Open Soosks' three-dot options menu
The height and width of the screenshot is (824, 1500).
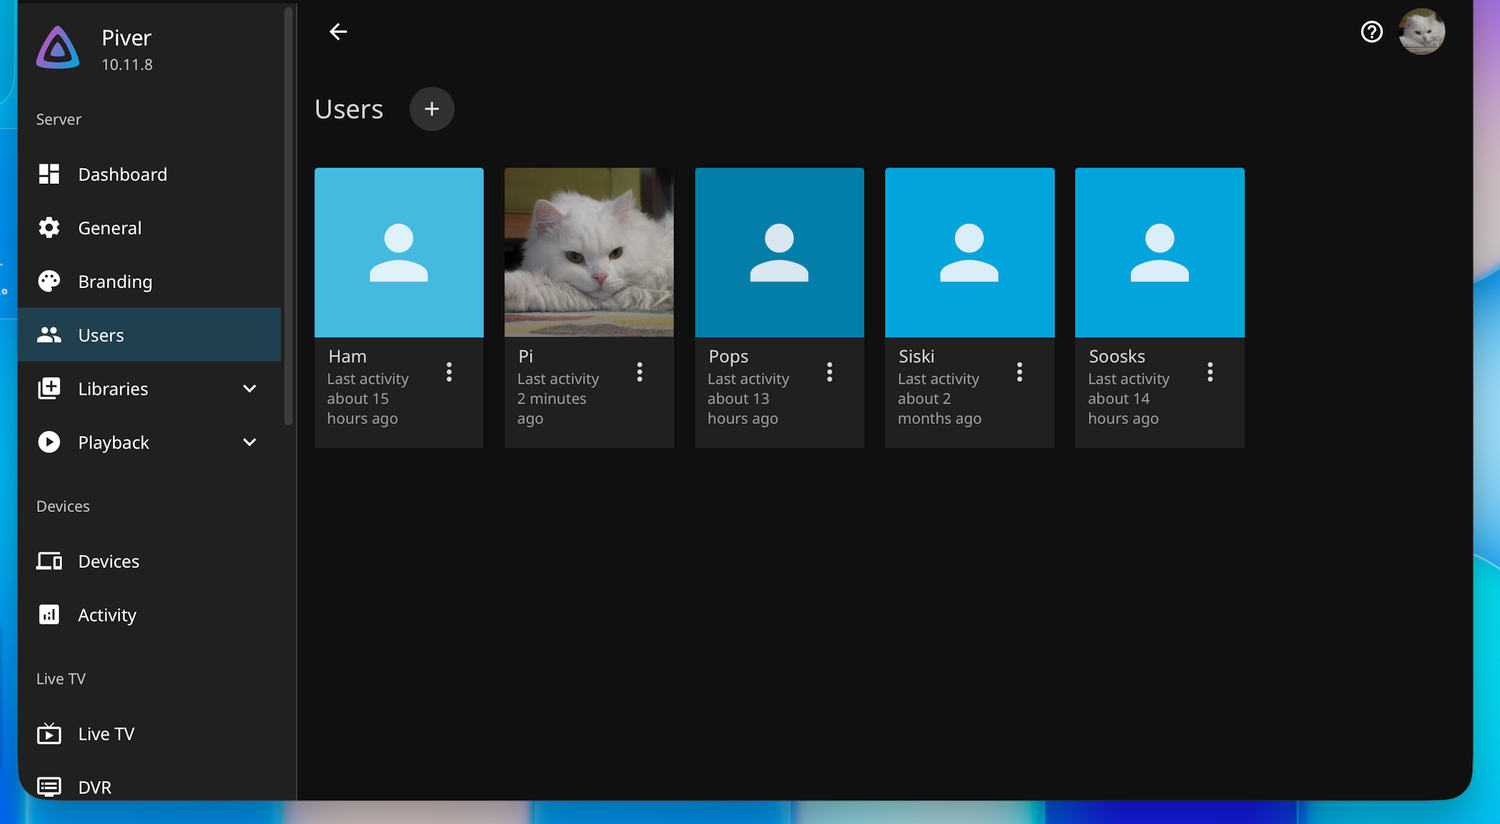tap(1210, 372)
